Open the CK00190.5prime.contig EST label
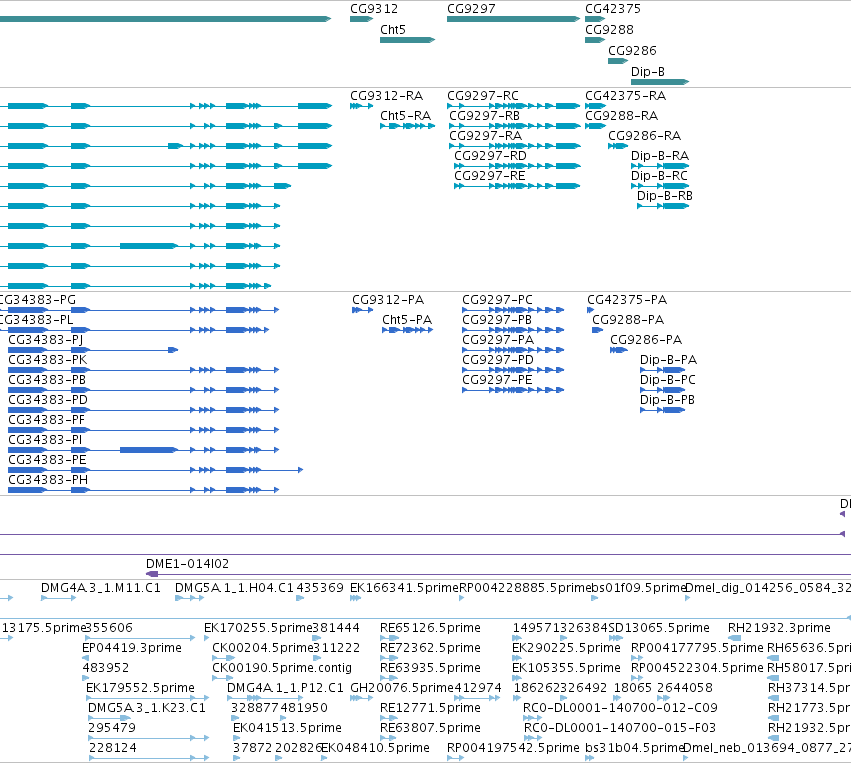Screen dimensions: 851x763 click(282, 668)
